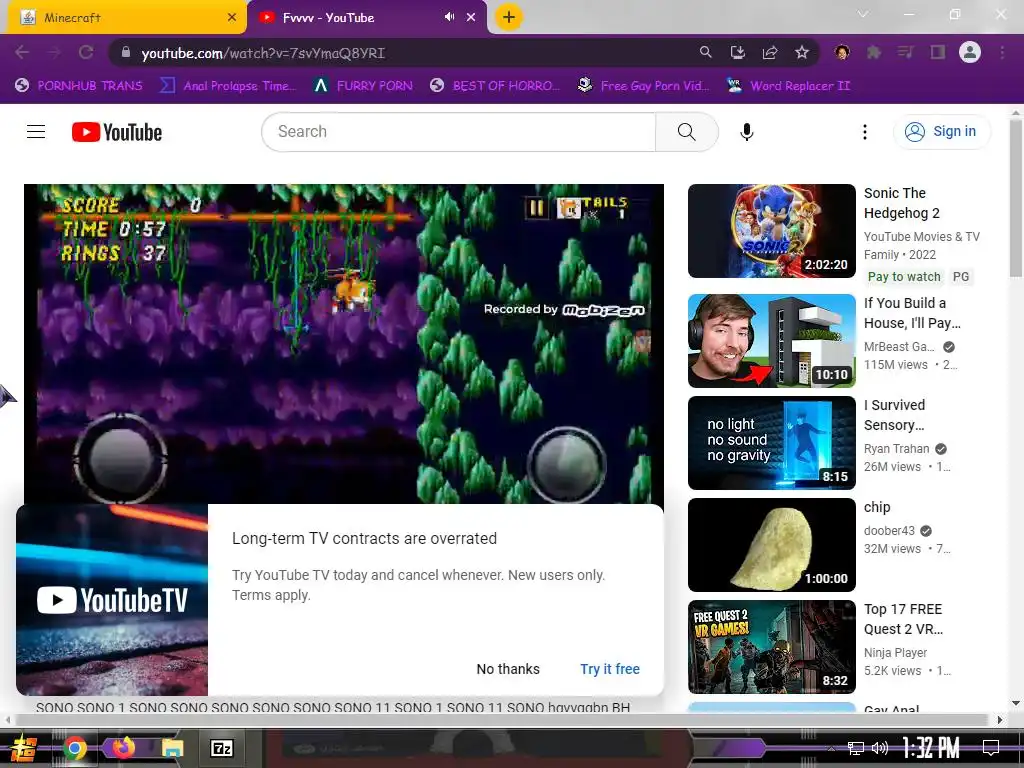Share this page icon in address bar

770,52
